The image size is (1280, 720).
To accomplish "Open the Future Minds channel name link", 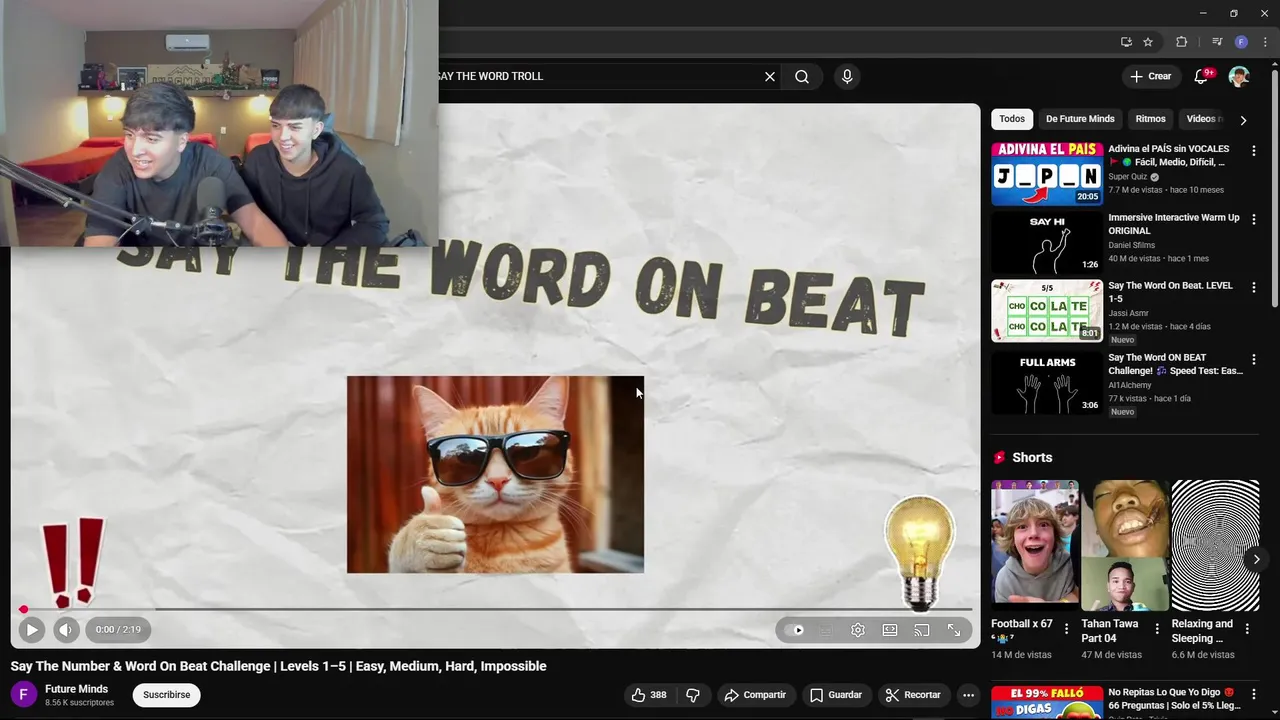I will [x=76, y=689].
